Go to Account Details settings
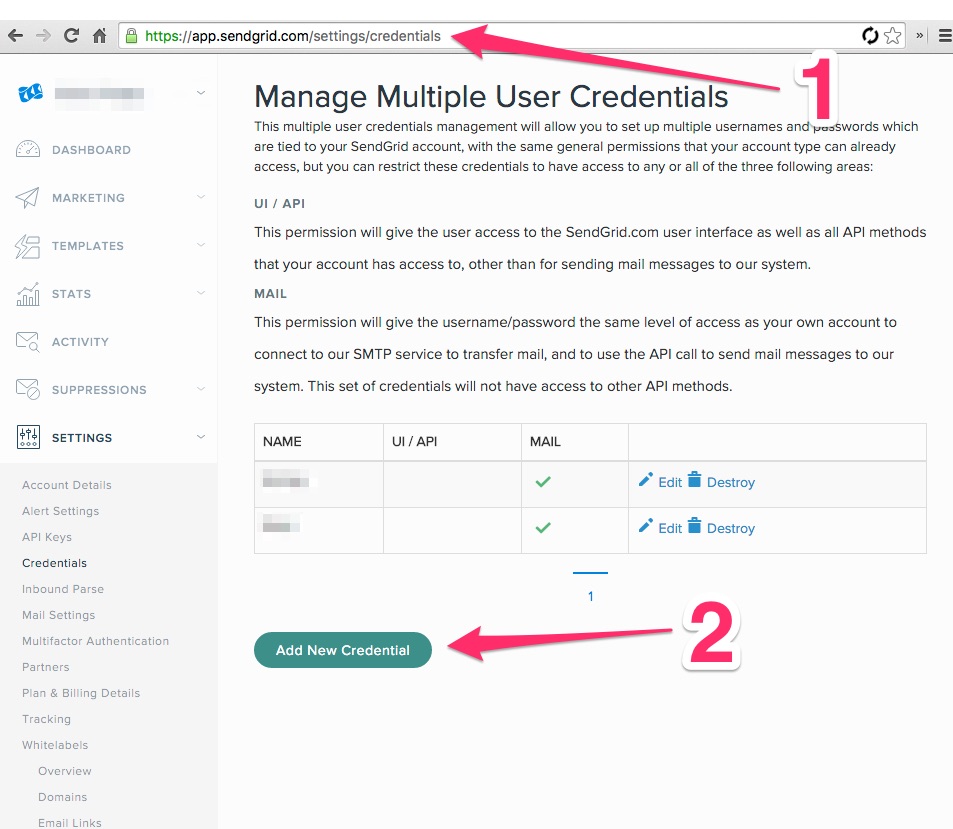 tap(67, 485)
